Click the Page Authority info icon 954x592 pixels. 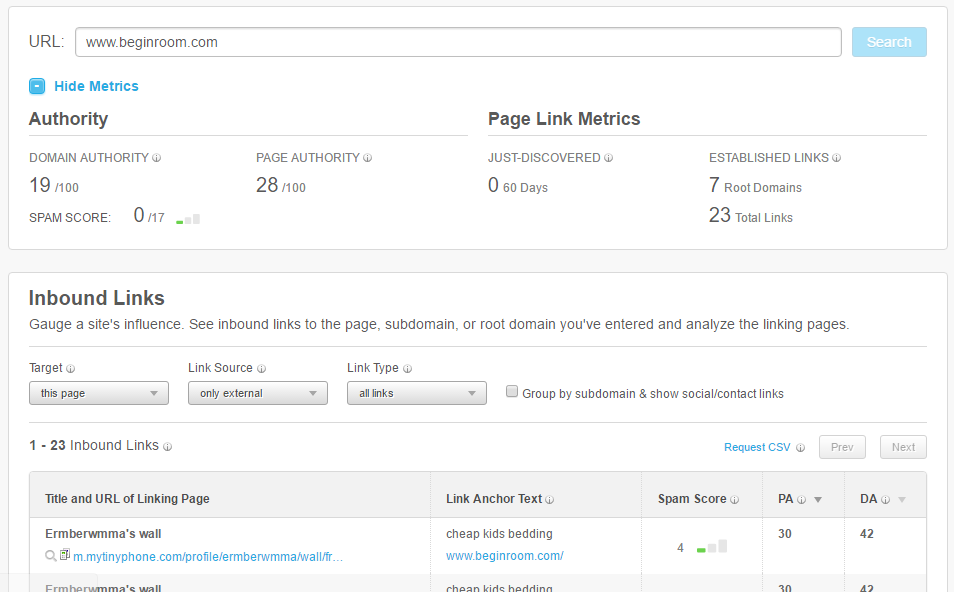pos(368,158)
